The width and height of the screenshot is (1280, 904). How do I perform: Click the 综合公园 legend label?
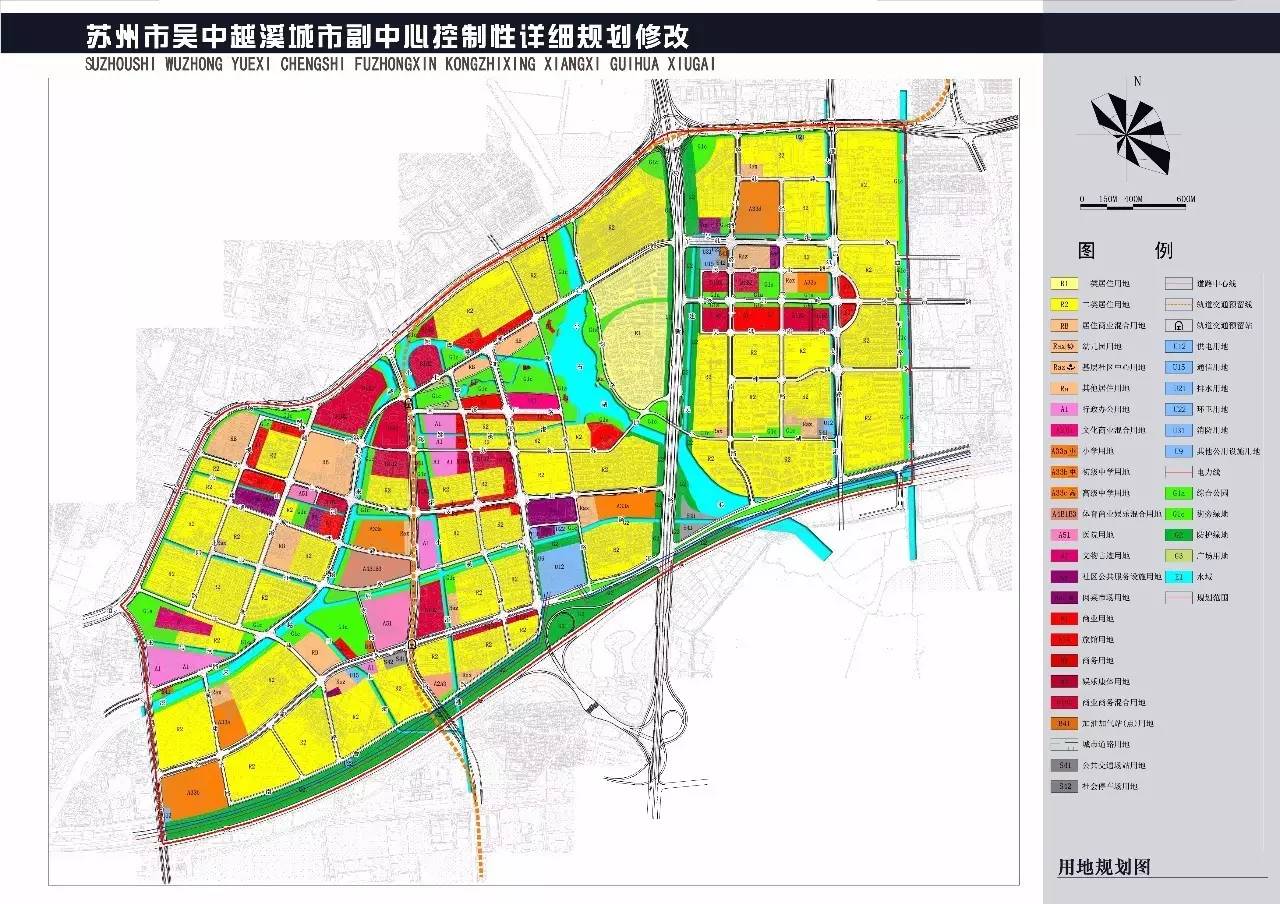1212,493
